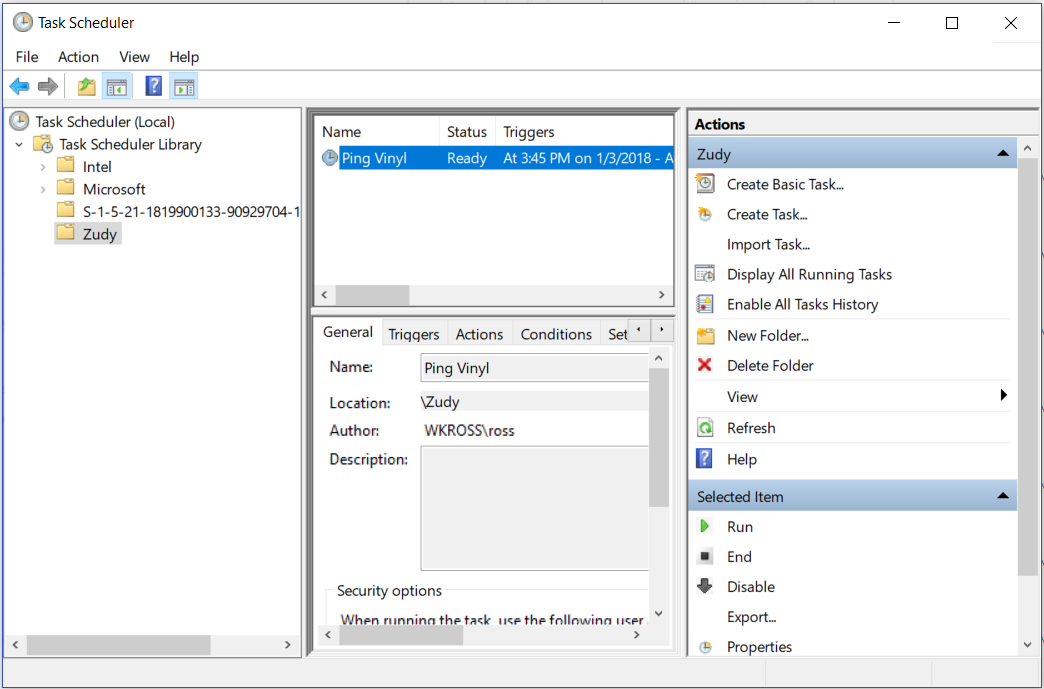1044x689 pixels.
Task: Expand the Intel folder node
Action: point(43,167)
